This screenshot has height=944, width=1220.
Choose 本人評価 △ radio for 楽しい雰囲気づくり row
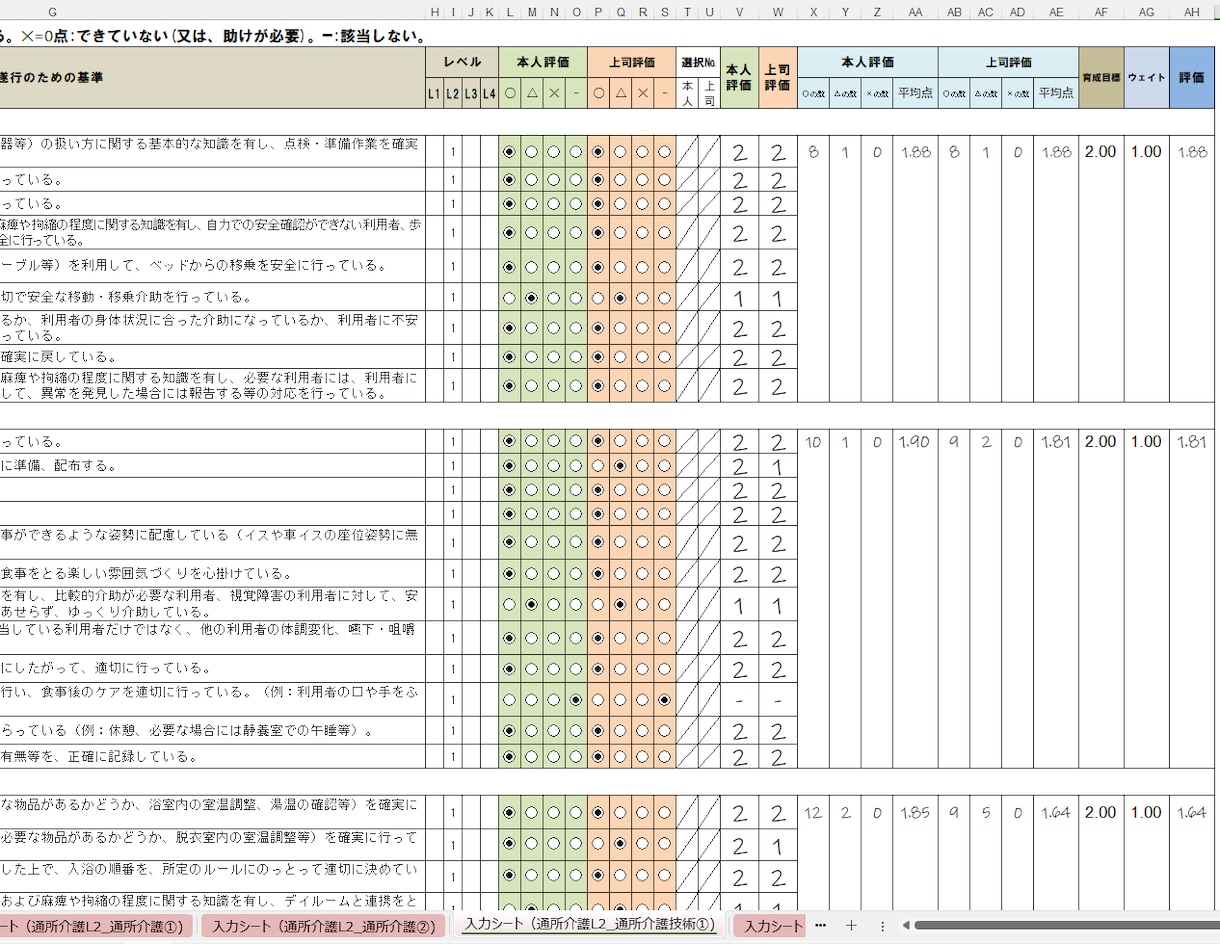(x=532, y=574)
